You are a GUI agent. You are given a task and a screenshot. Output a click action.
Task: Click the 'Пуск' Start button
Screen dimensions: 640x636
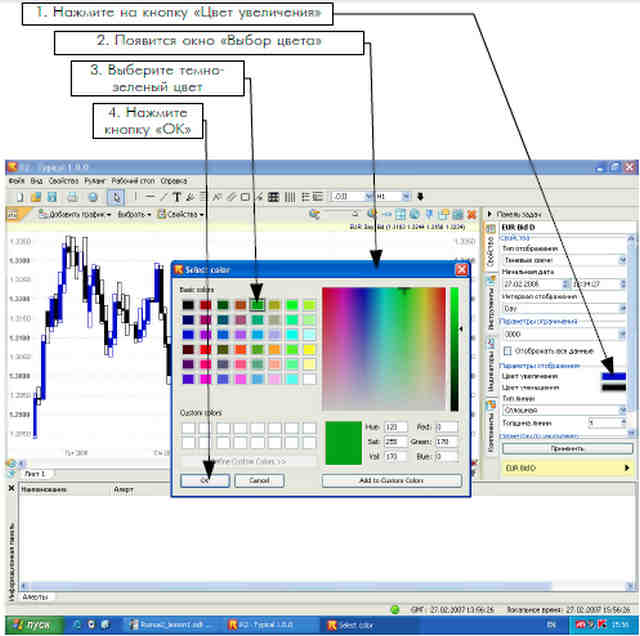point(34,625)
